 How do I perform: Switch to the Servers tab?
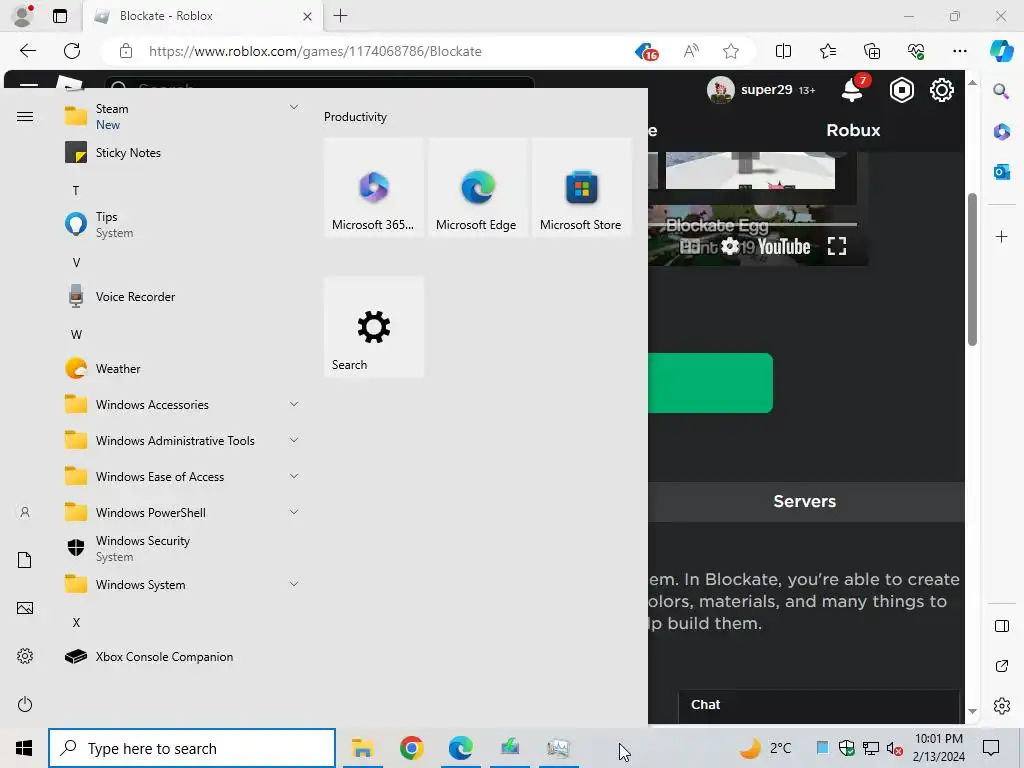point(805,501)
